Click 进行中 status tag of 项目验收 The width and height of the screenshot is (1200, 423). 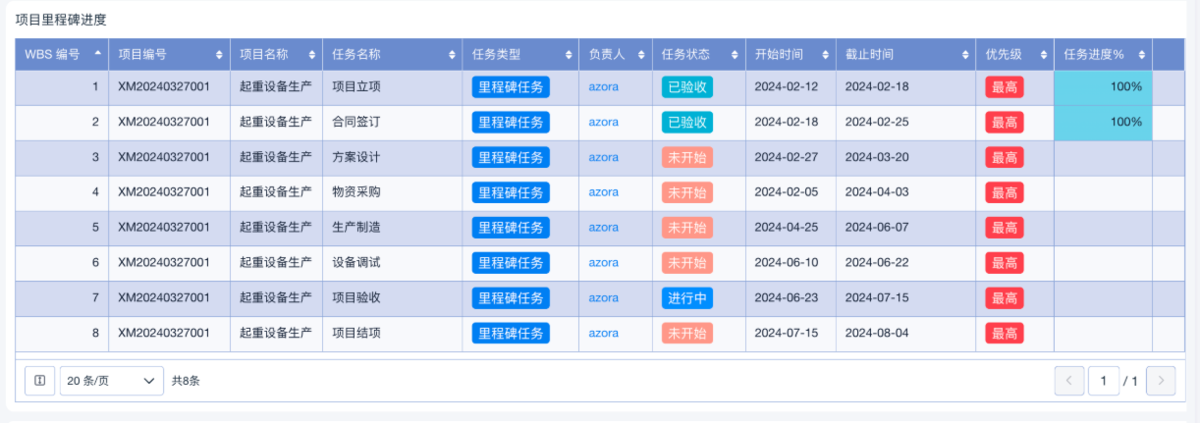687,298
